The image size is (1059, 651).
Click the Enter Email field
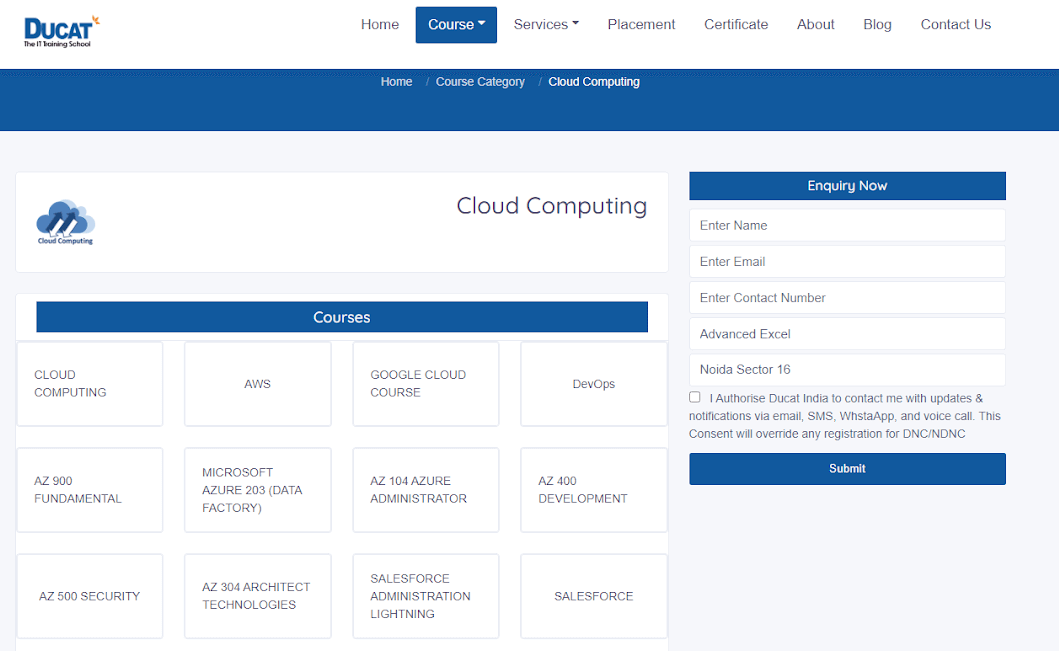coord(847,261)
